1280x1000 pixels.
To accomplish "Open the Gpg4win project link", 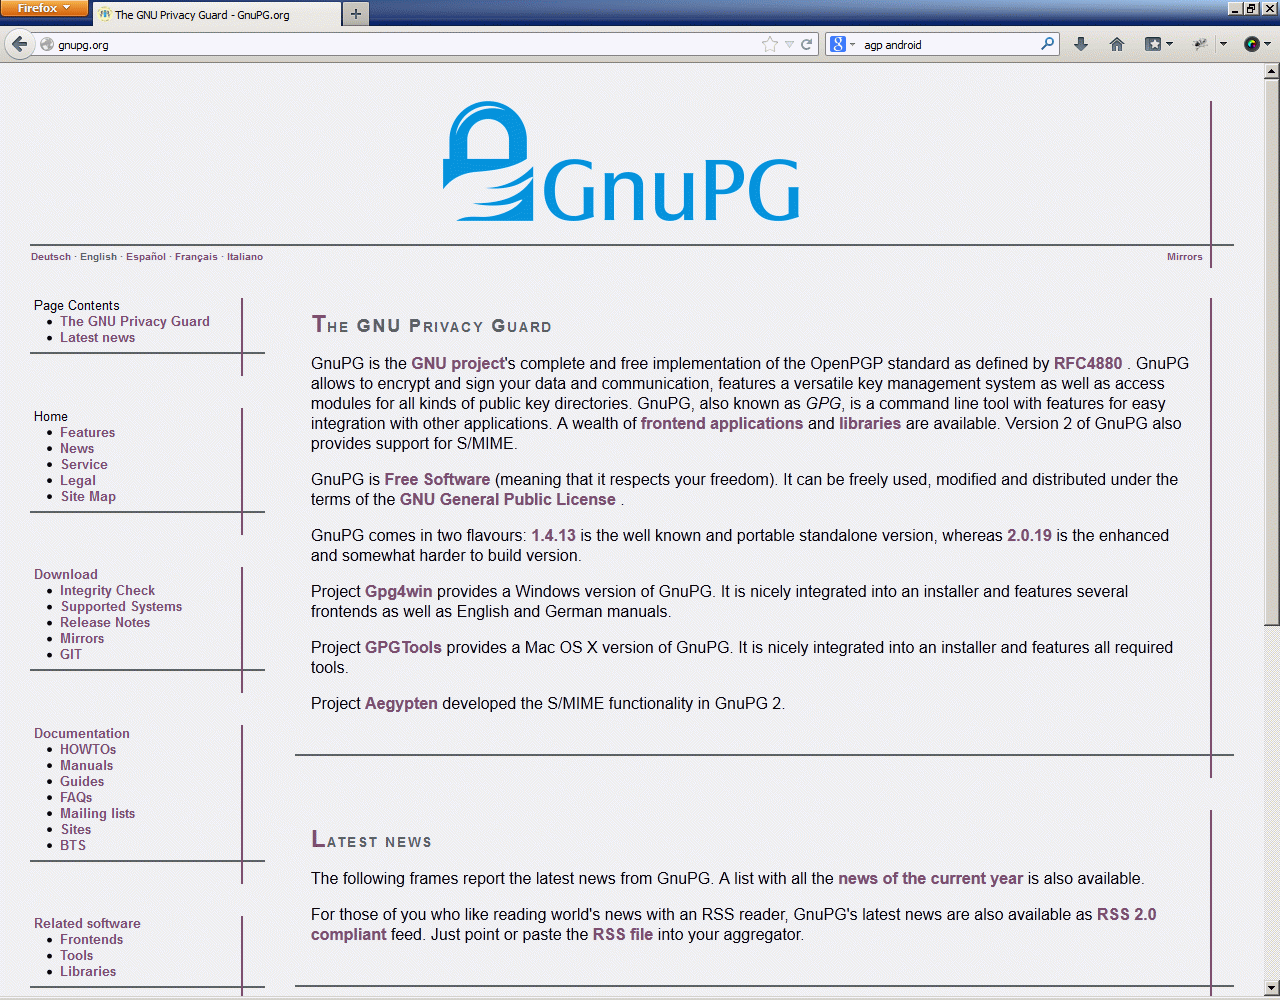I will [399, 592].
